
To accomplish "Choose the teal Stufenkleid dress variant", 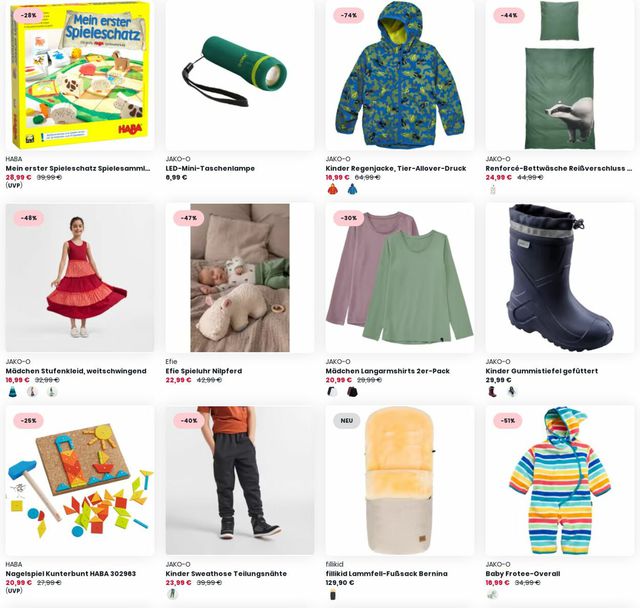I will click(13, 392).
